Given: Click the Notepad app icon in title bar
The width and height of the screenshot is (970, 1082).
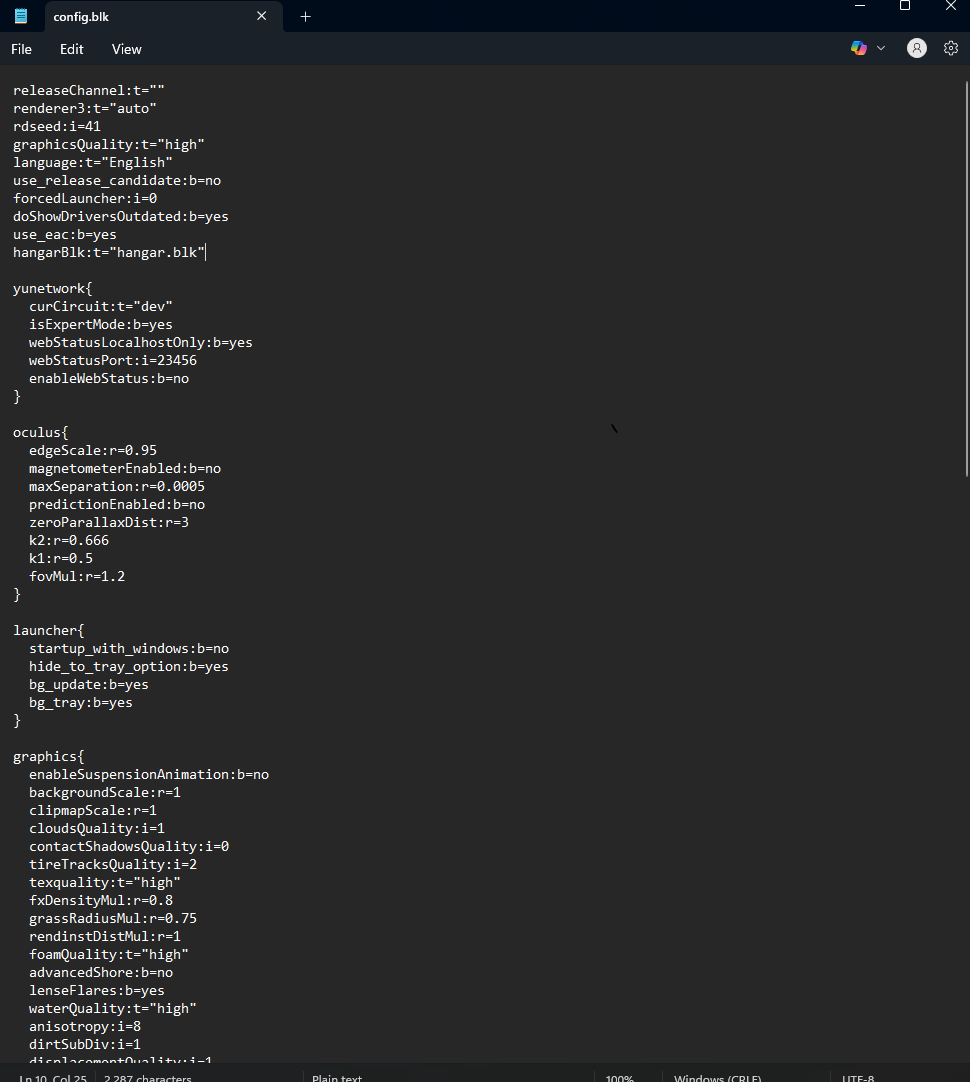Looking at the screenshot, I should pyautogui.click(x=21, y=16).
